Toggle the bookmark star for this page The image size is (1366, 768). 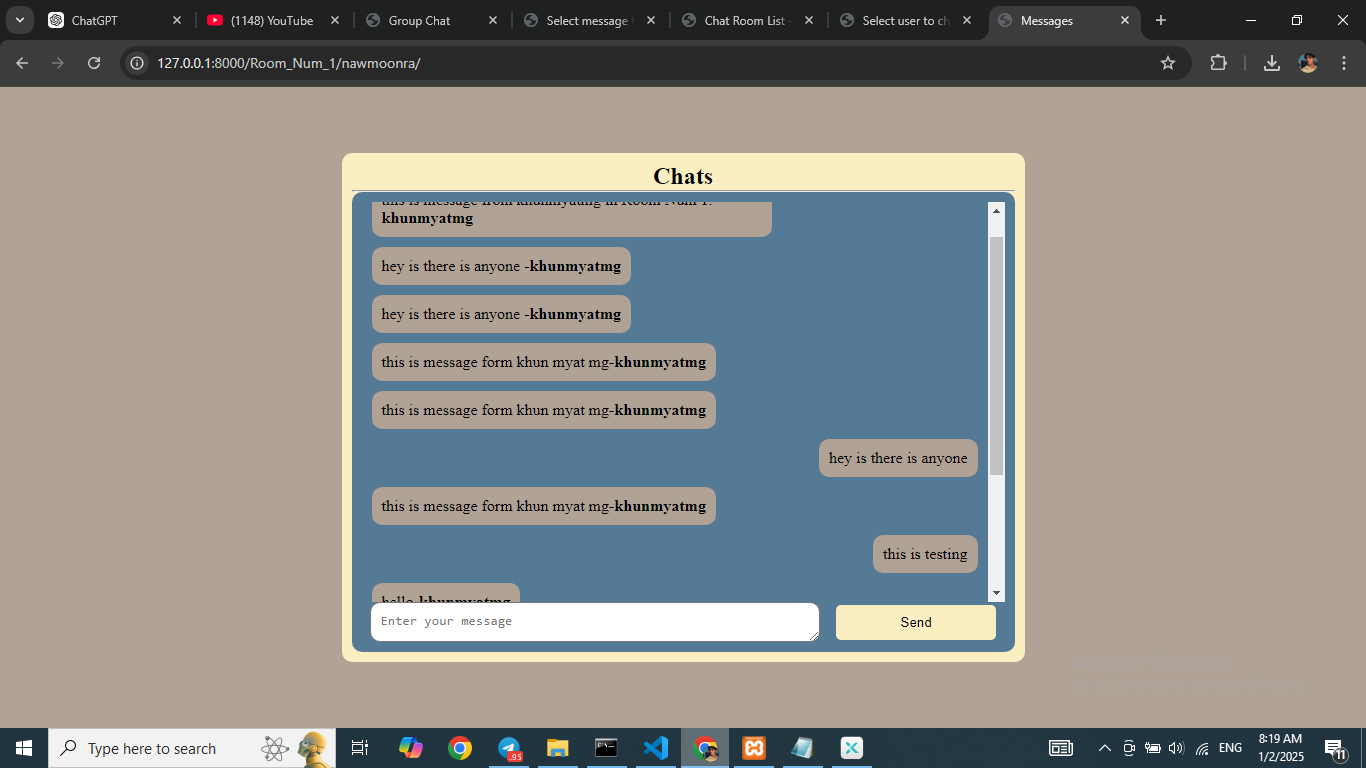point(1168,62)
